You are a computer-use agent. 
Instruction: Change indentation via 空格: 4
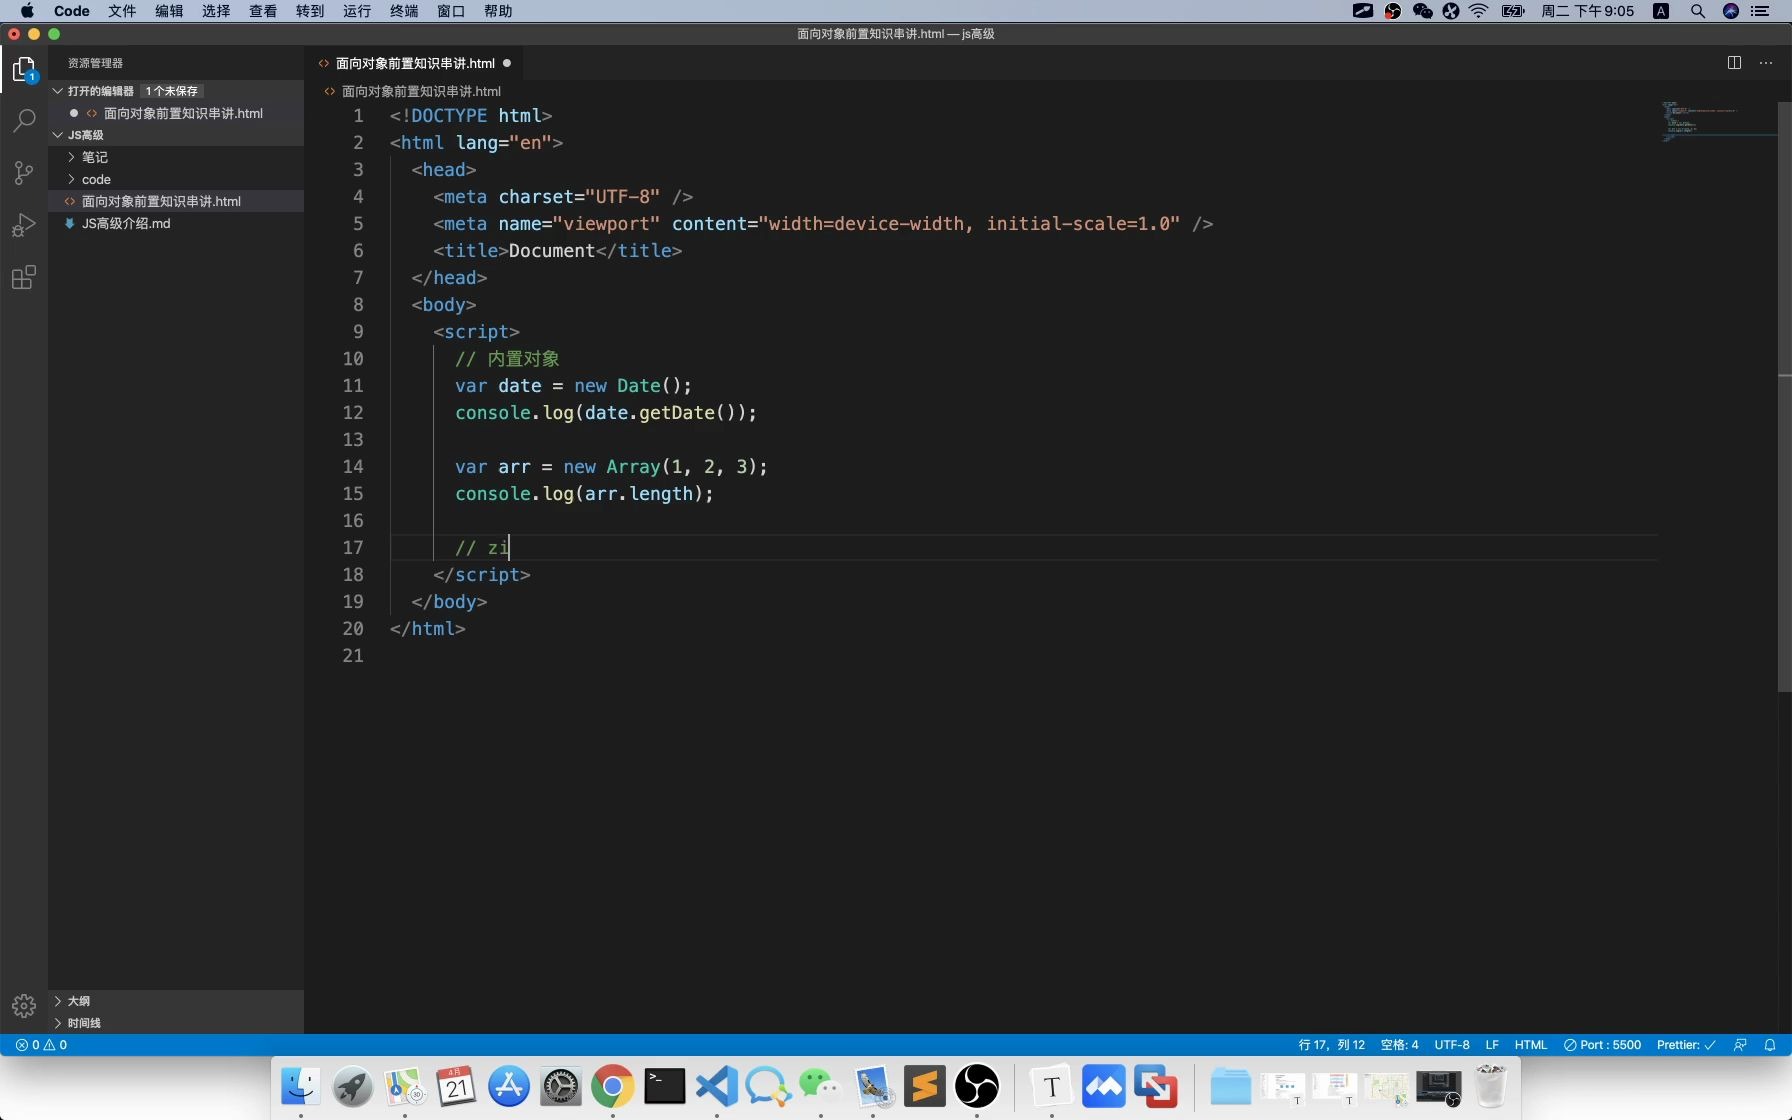(x=1399, y=1044)
